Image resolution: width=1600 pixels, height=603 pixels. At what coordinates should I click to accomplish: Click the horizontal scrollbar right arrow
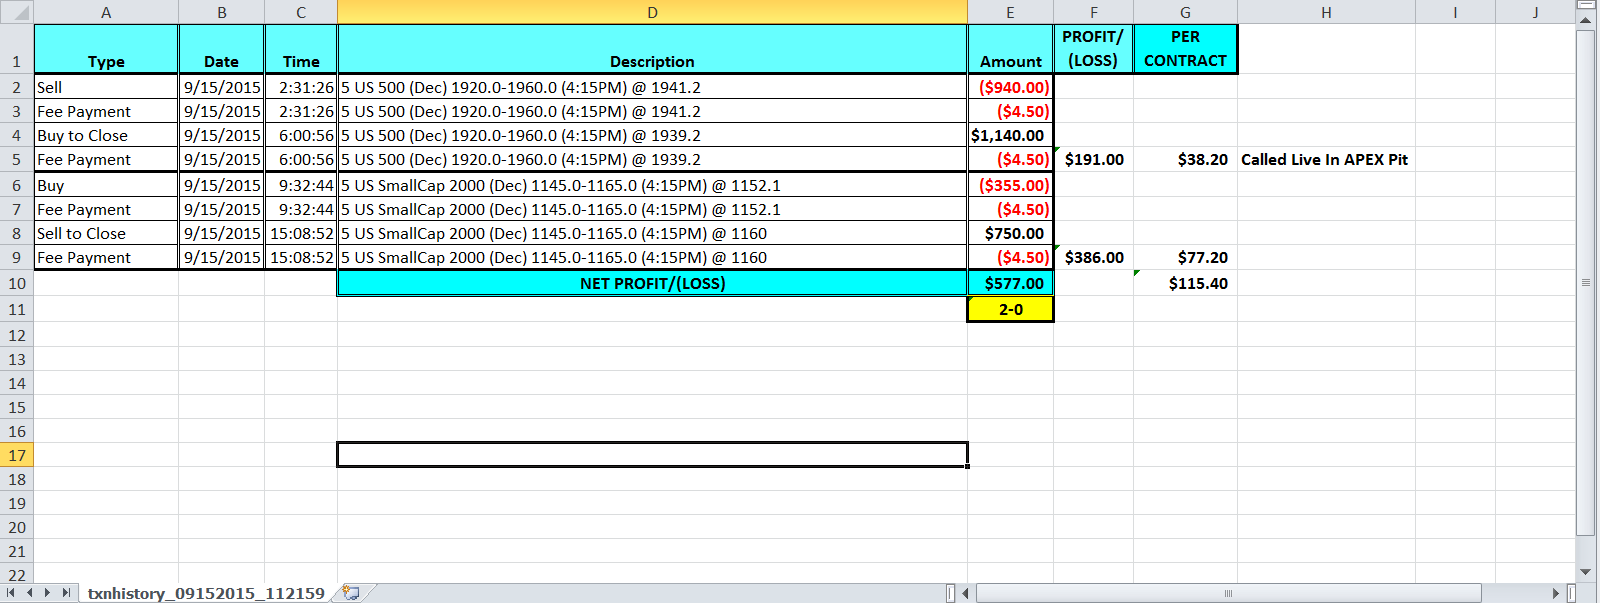pos(1556,593)
